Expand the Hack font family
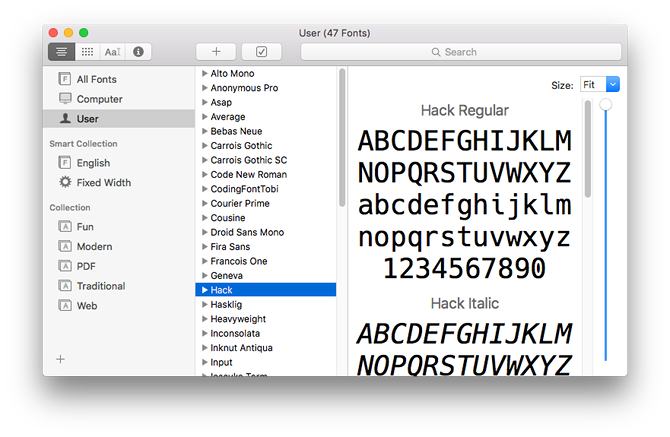 204,290
